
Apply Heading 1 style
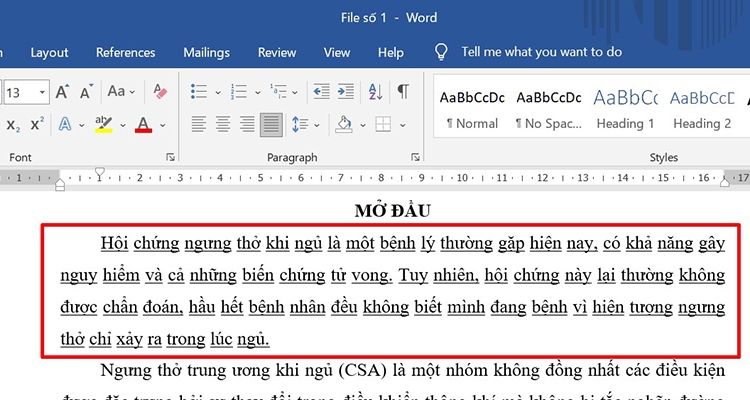(625, 110)
